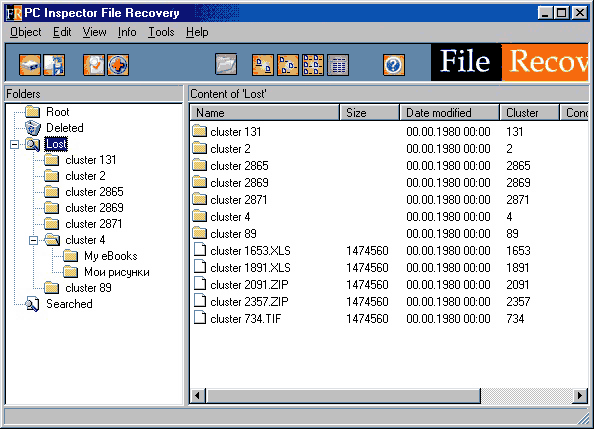
Task: Switch to large icons view
Action: pyautogui.click(x=263, y=65)
